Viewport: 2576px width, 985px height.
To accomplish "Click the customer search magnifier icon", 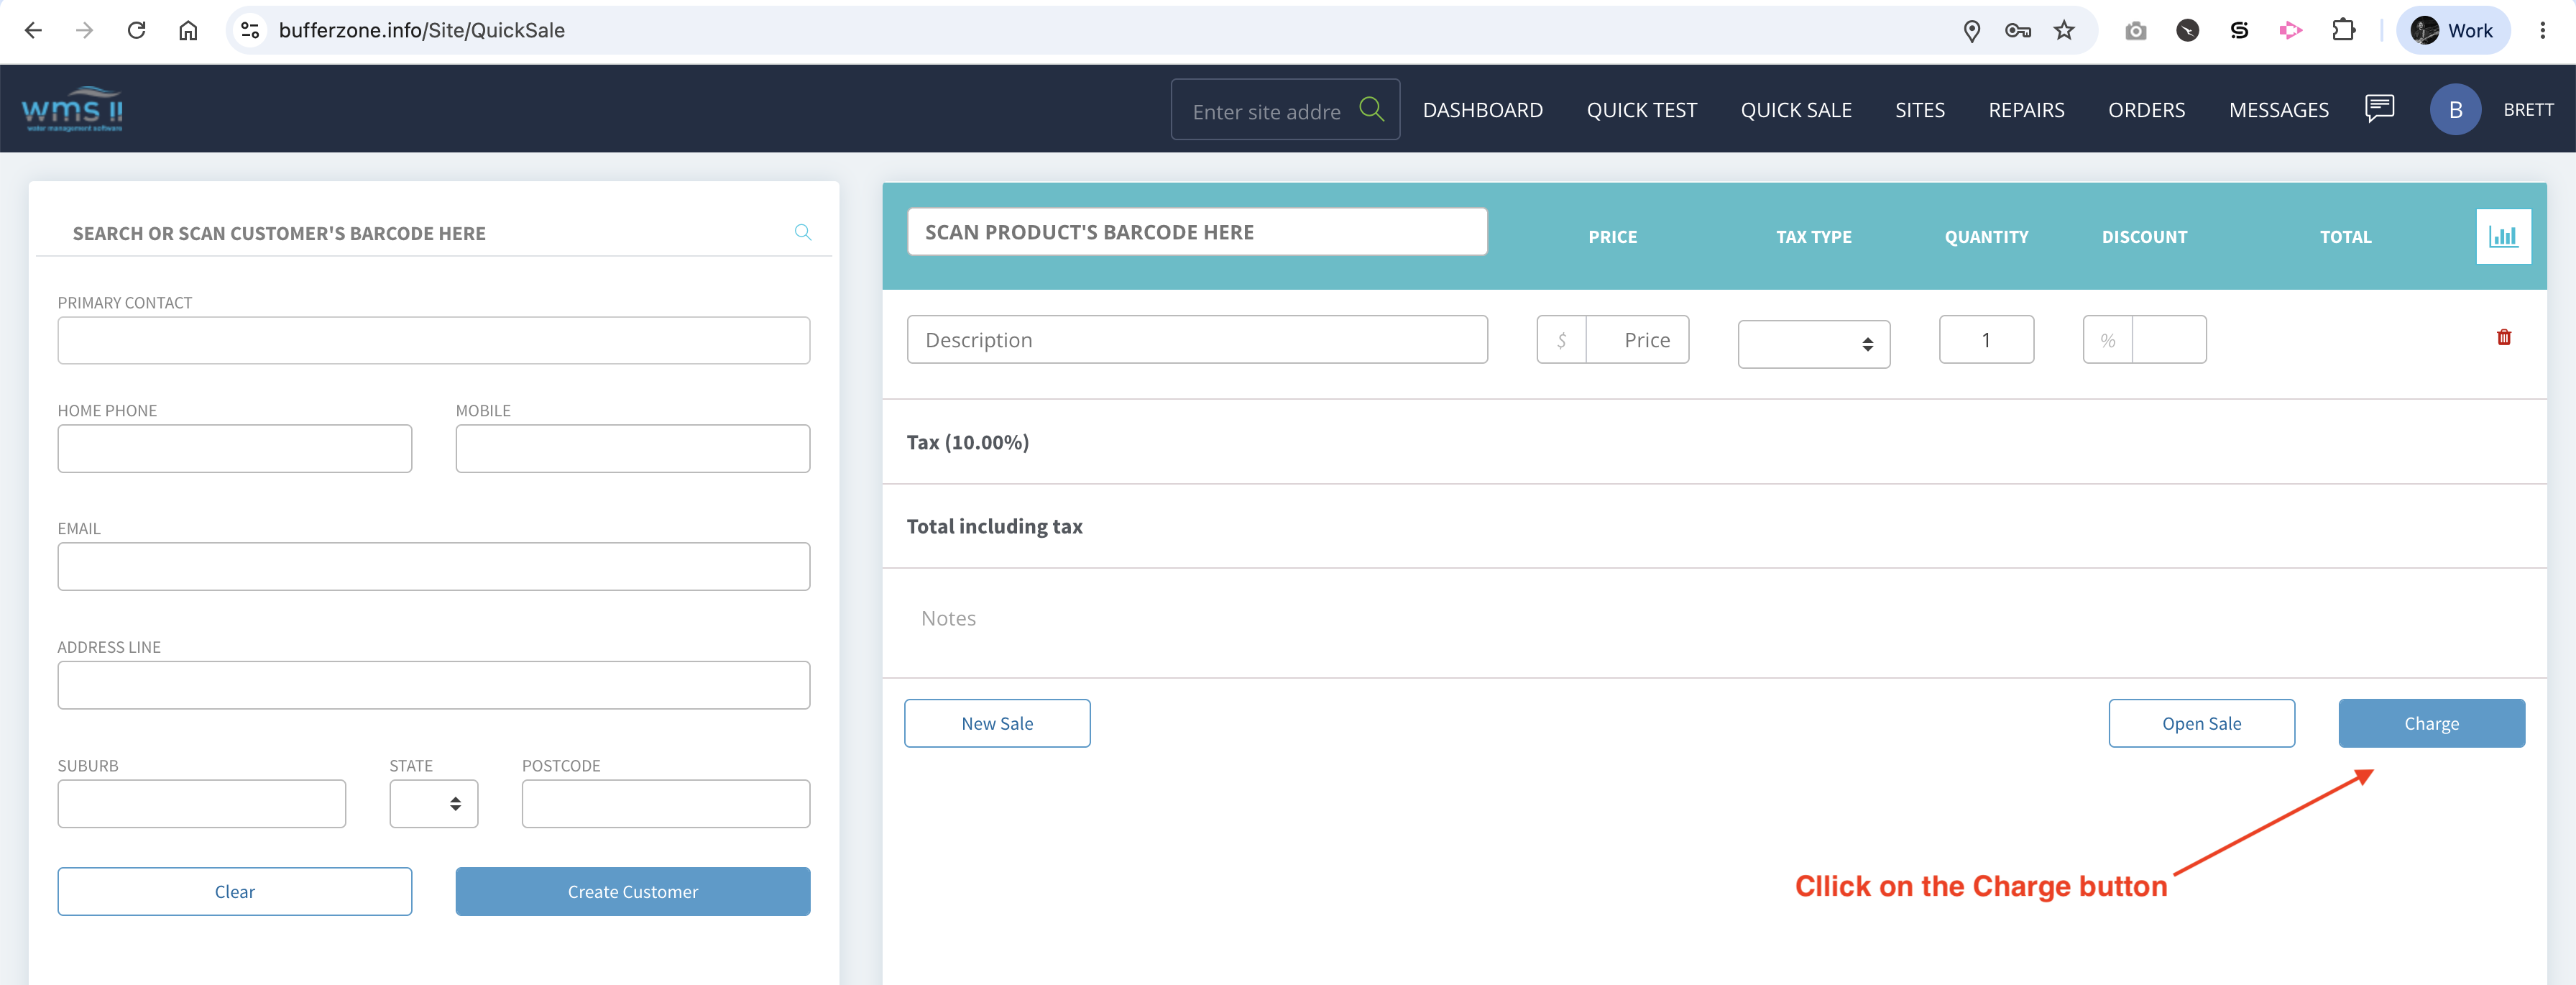I will click(x=802, y=232).
